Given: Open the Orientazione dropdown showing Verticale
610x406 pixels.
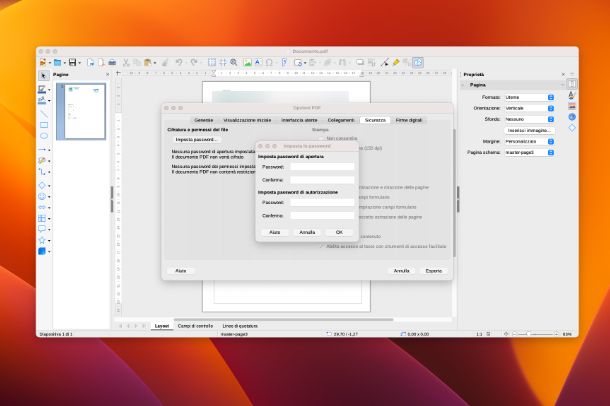Looking at the screenshot, I should click(529, 108).
